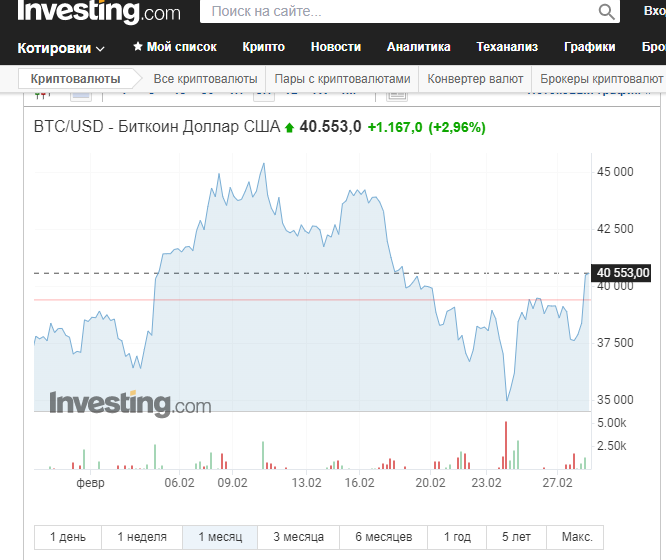The image size is (666, 560).
Task: Click the 40 553,00 current price label
Action: tap(621, 273)
